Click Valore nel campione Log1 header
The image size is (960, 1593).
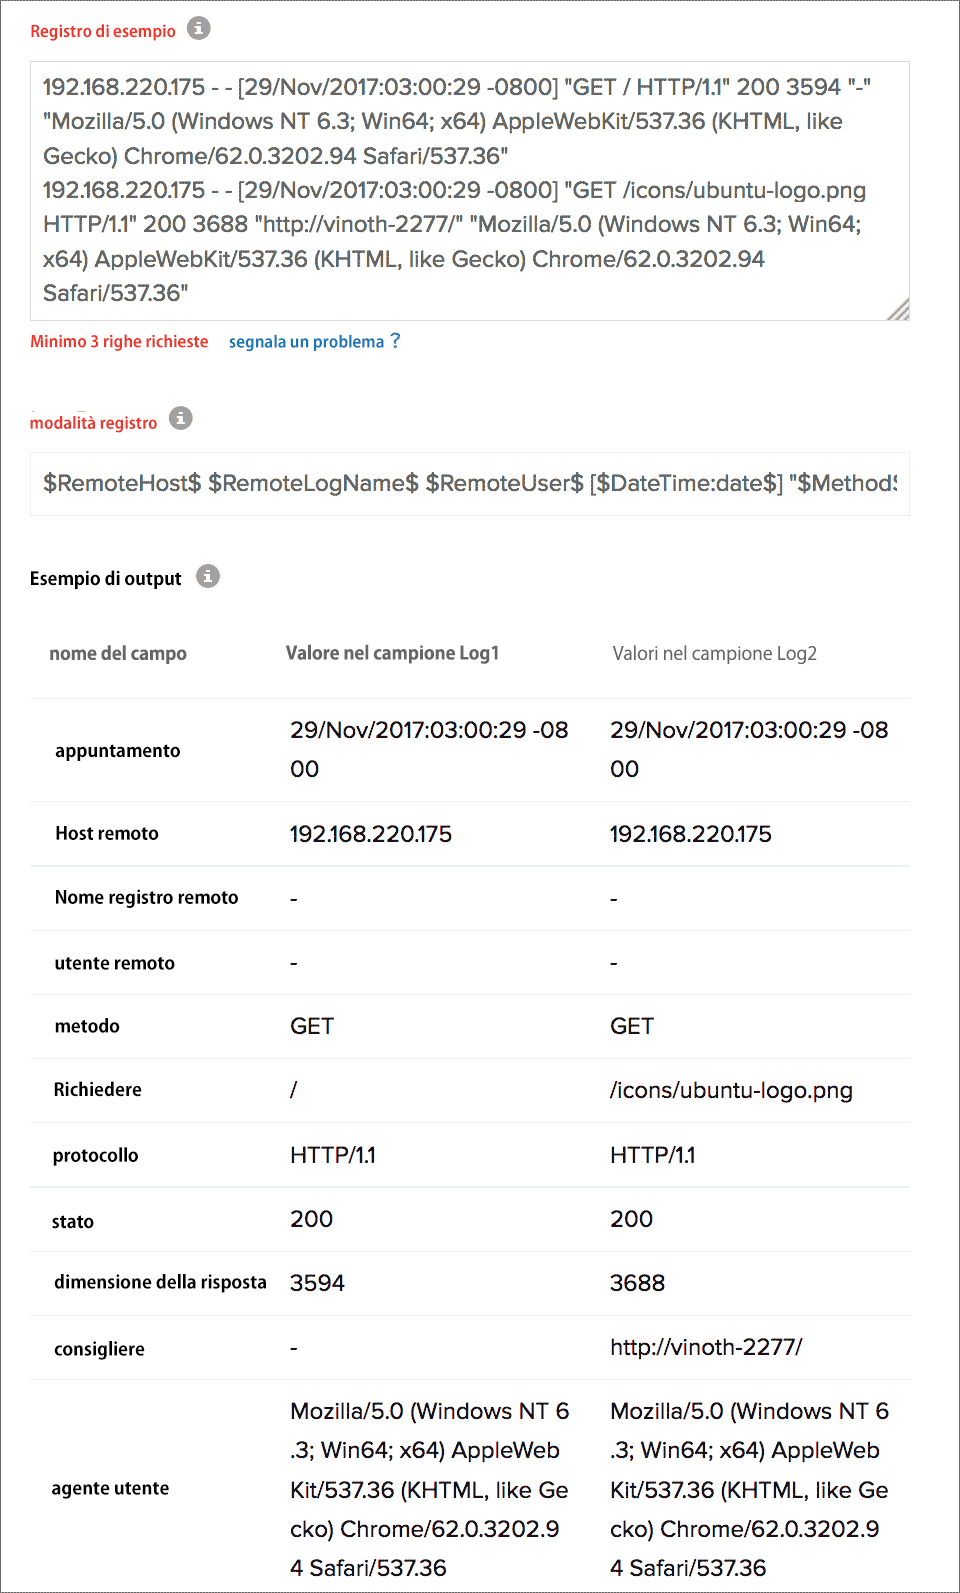[392, 654]
